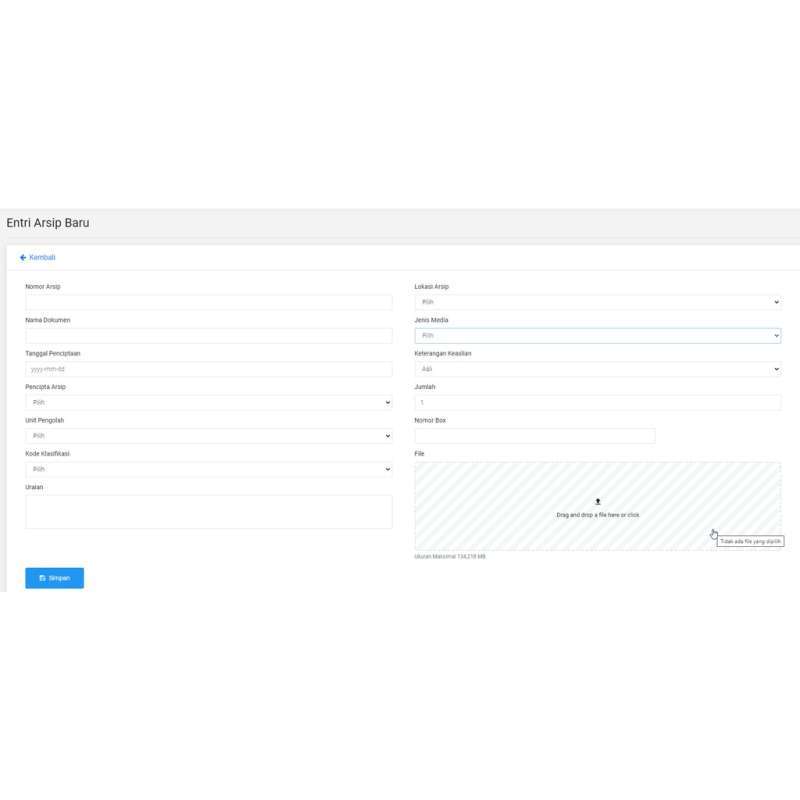800x800 pixels.
Task: Click the Tidak ada file yang dipilih tooltip
Action: 751,539
